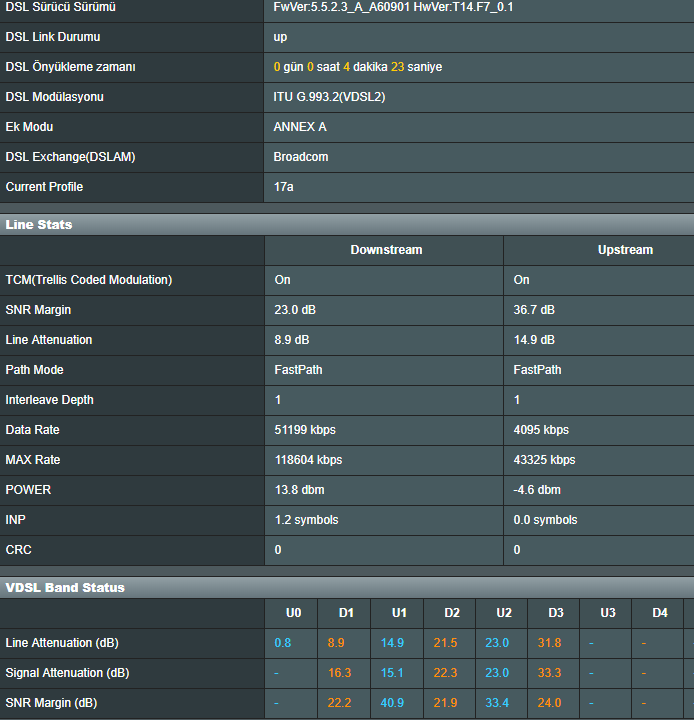Select the Downstream column header
Viewport: 694px width, 720px height.
pos(386,250)
